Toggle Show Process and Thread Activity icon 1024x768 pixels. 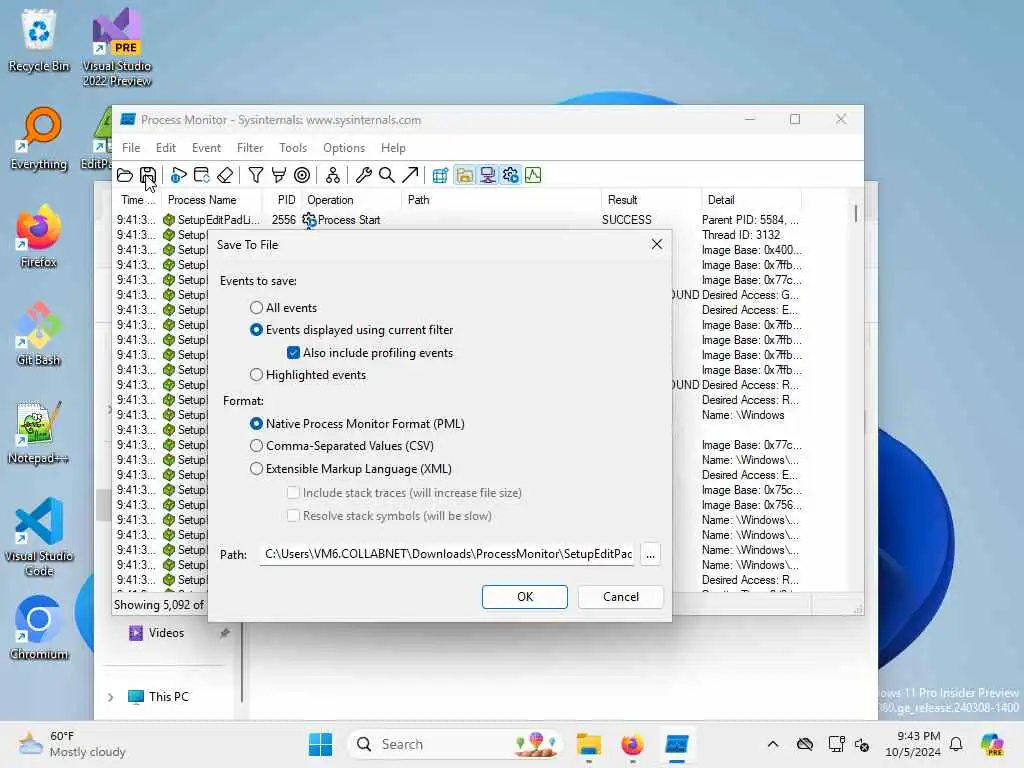510,175
